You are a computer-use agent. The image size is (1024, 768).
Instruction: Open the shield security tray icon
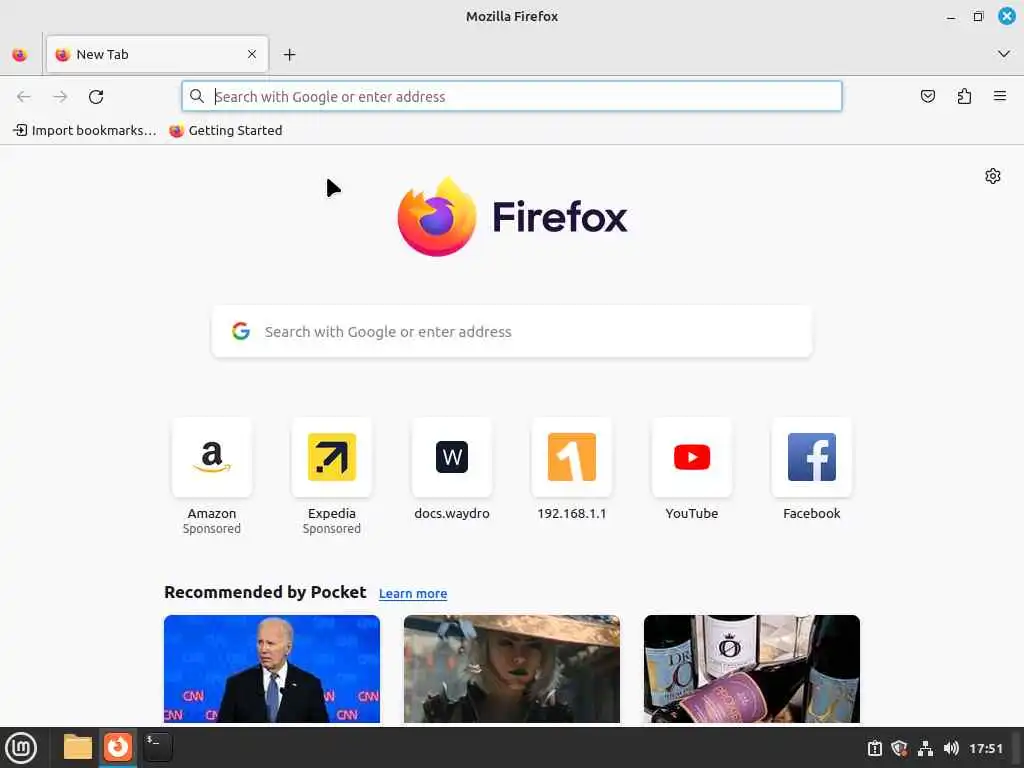tap(899, 748)
